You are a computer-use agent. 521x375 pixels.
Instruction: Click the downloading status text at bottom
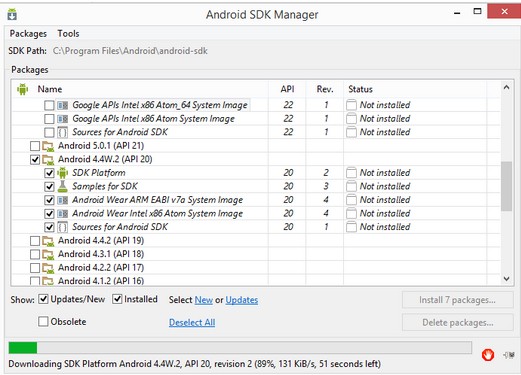(x=195, y=364)
